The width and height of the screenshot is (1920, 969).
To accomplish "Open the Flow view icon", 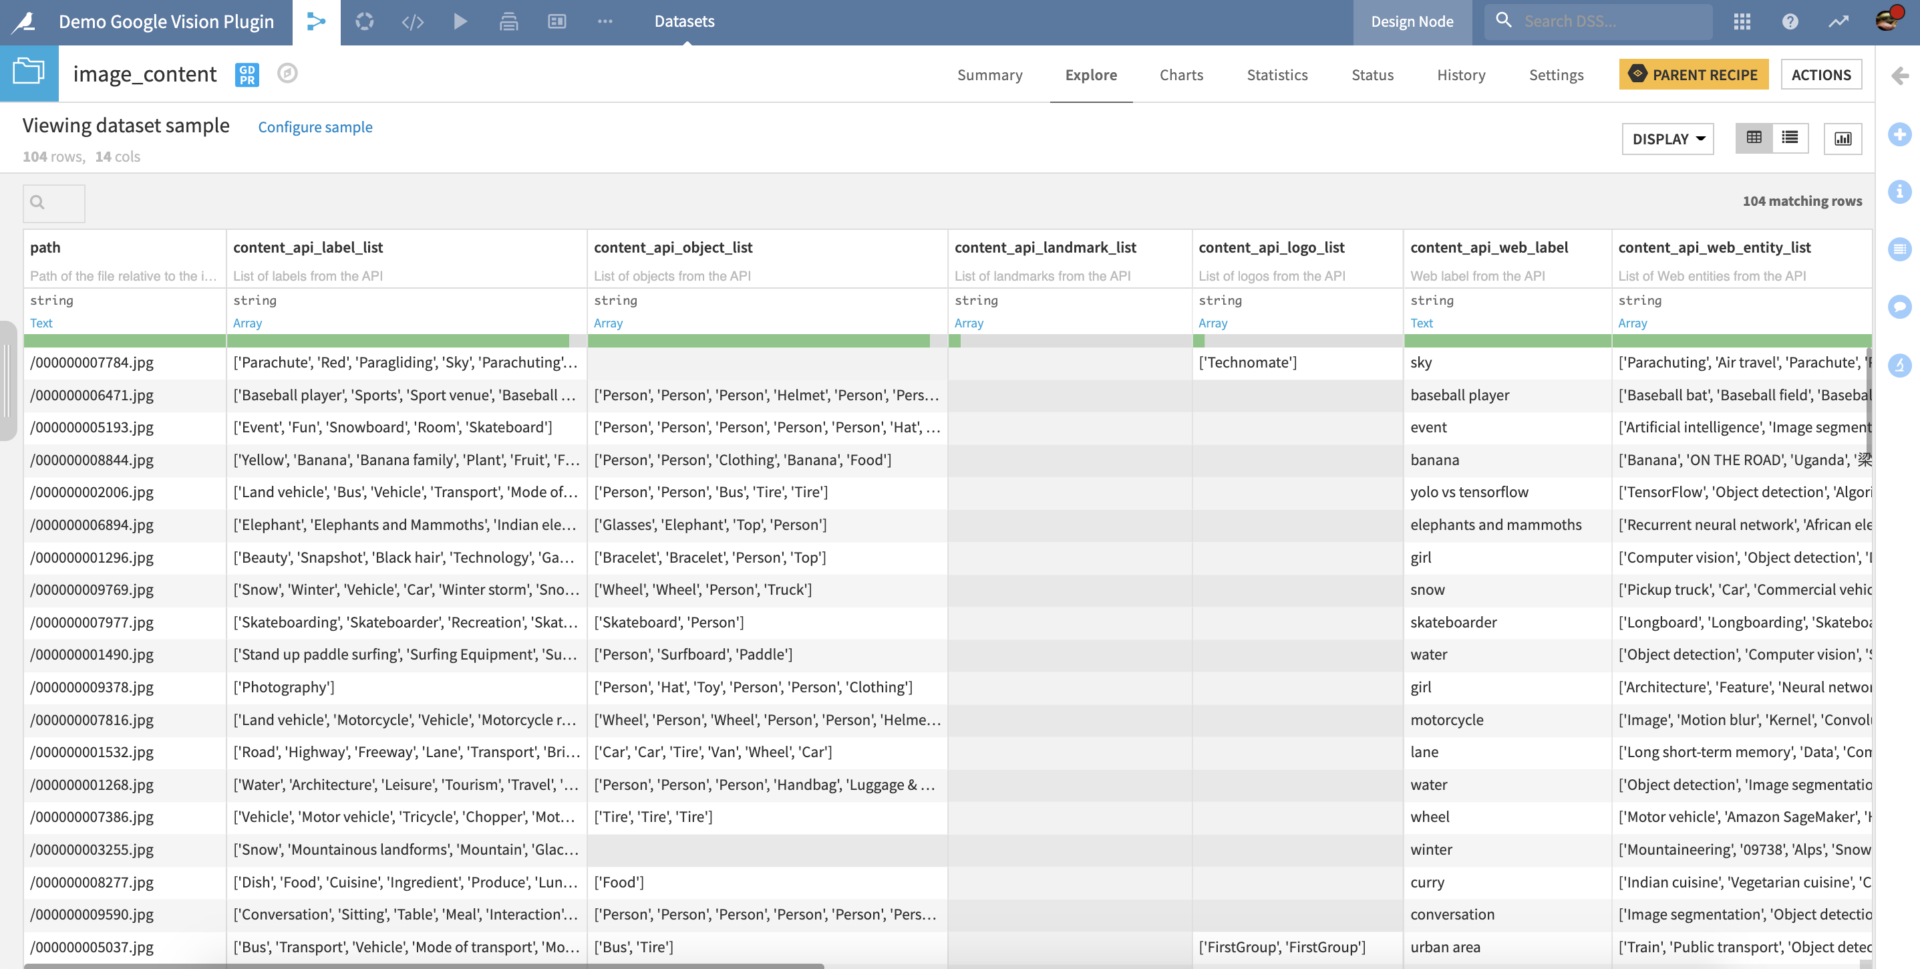I will [x=316, y=21].
